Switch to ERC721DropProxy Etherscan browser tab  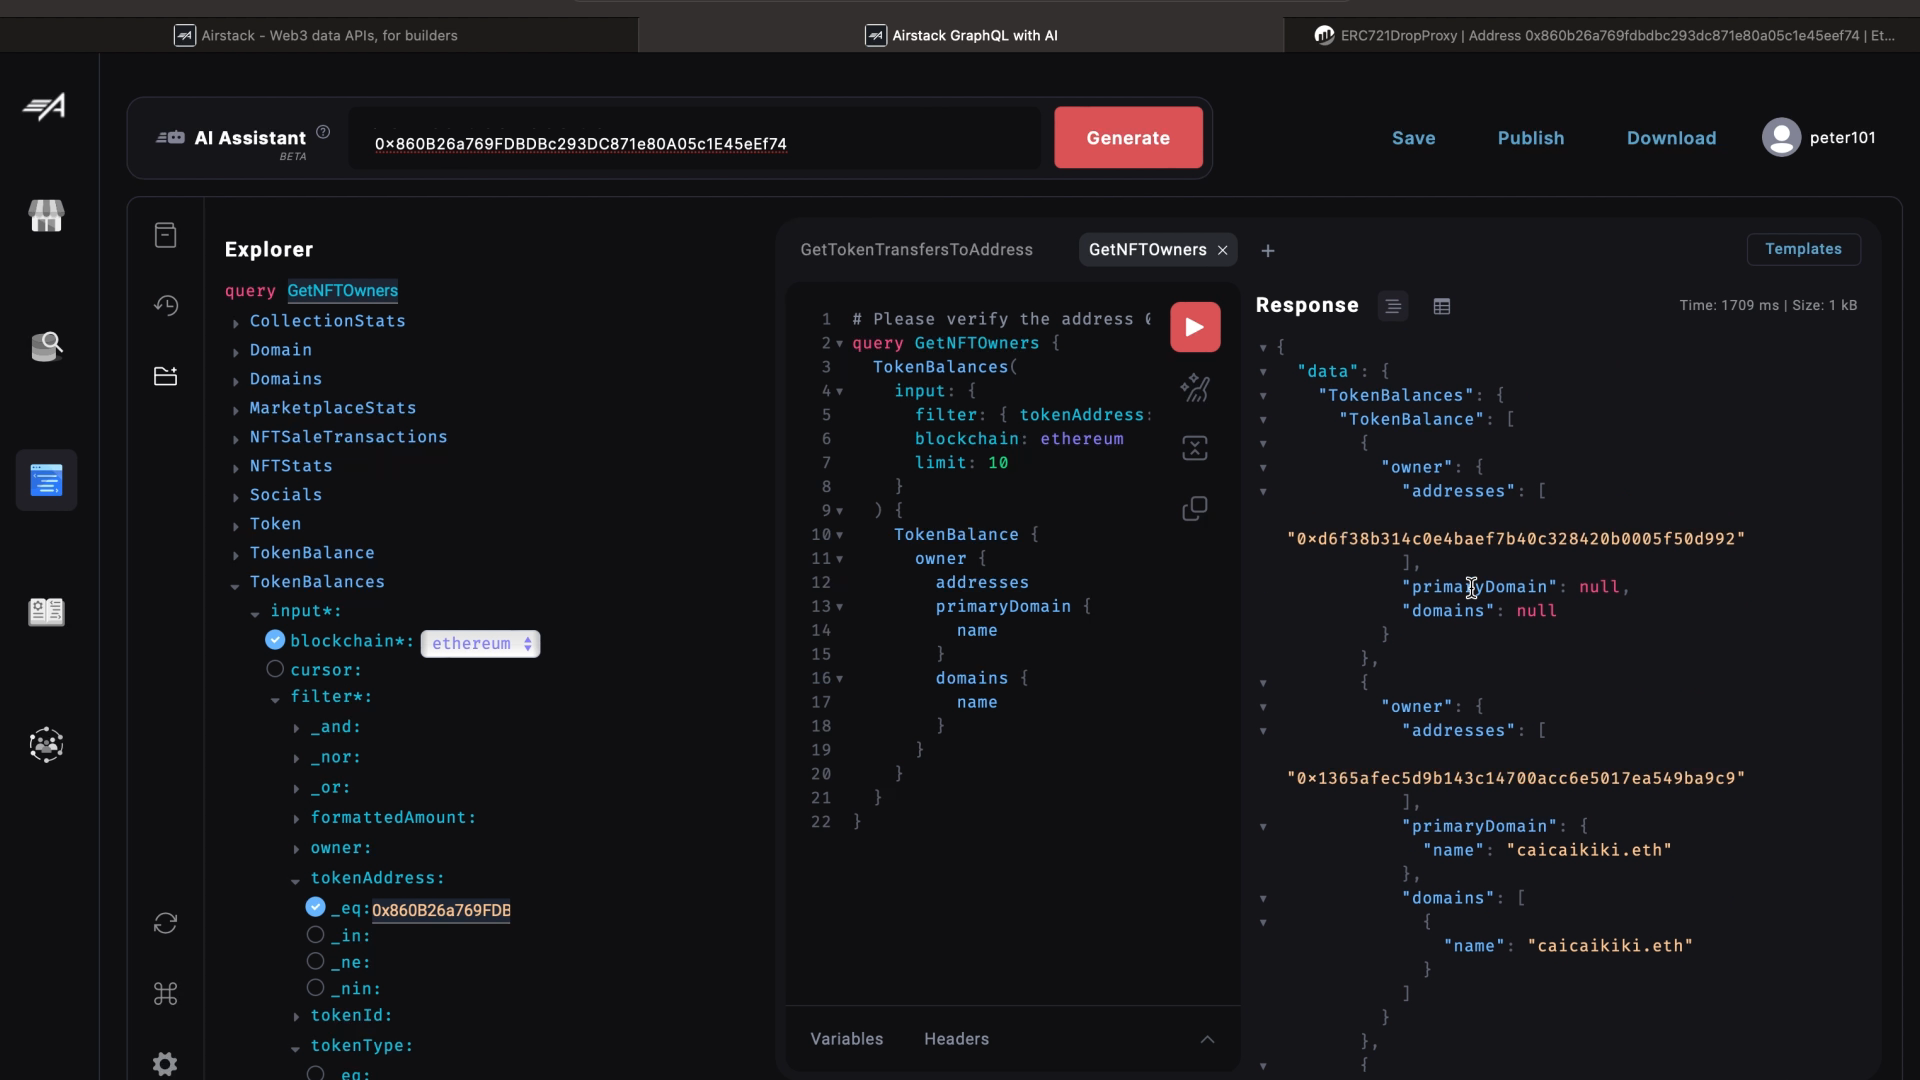(x=1602, y=35)
